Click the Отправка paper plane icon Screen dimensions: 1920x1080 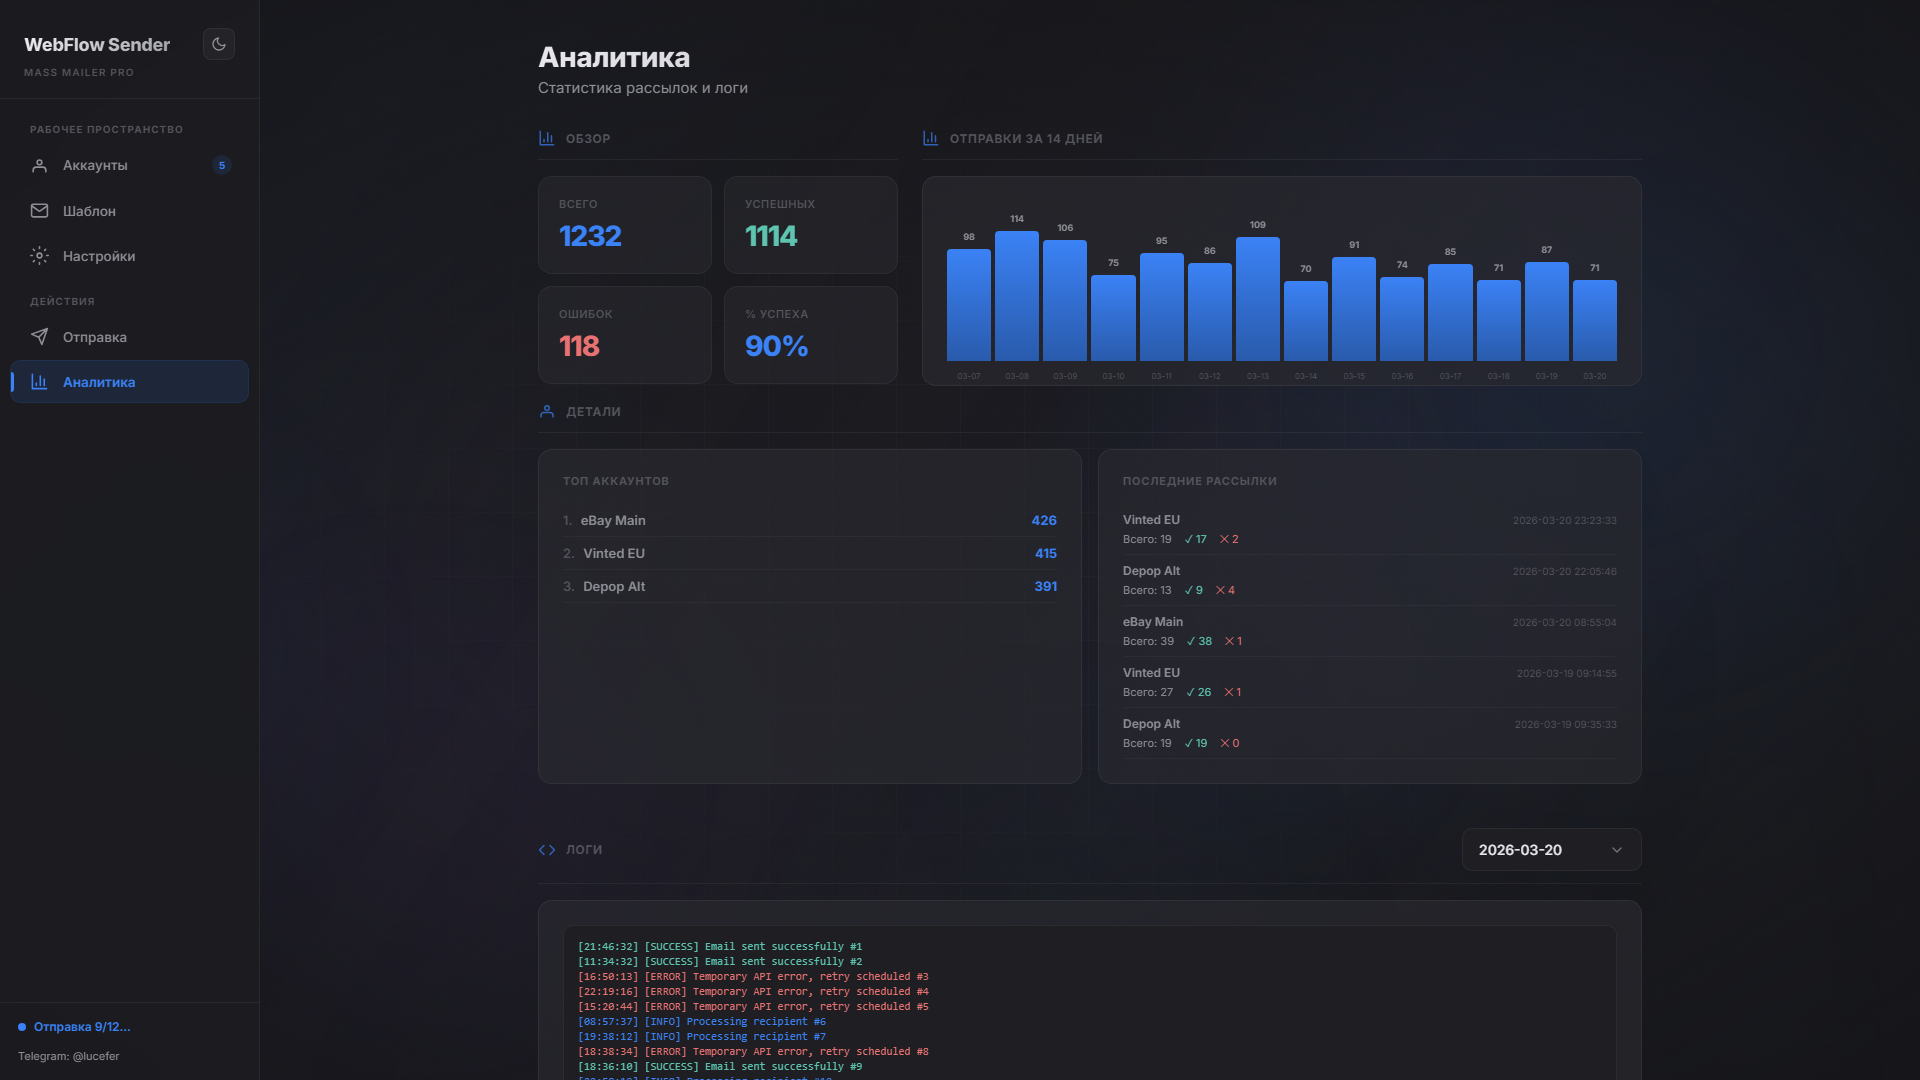click(x=39, y=337)
